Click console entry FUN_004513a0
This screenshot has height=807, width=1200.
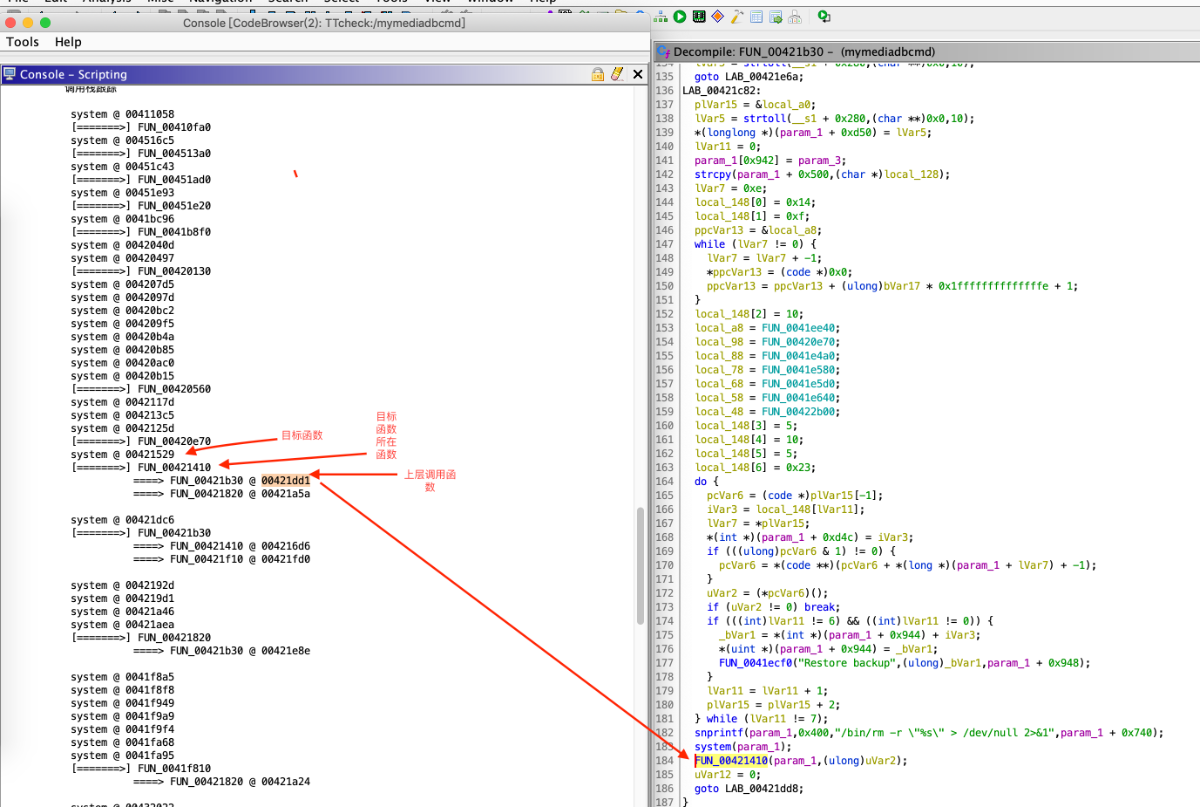174,154
